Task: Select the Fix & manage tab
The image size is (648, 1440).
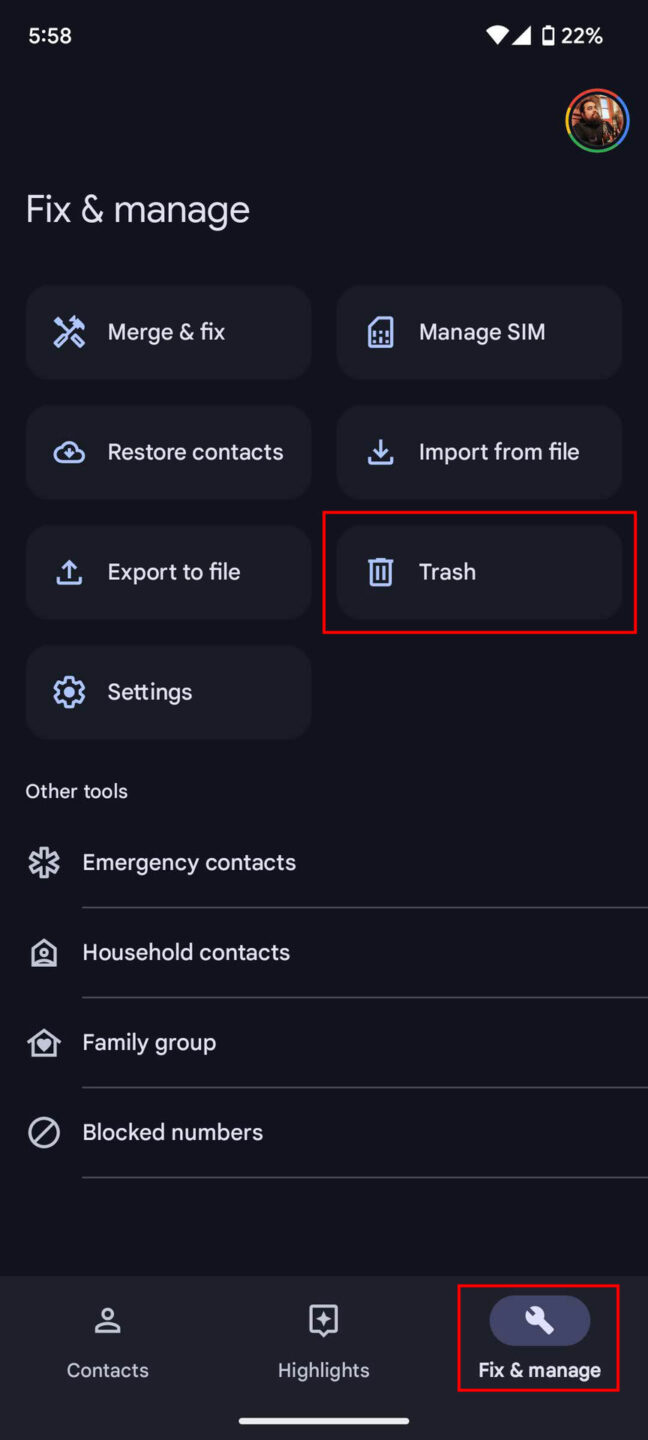Action: point(539,1342)
